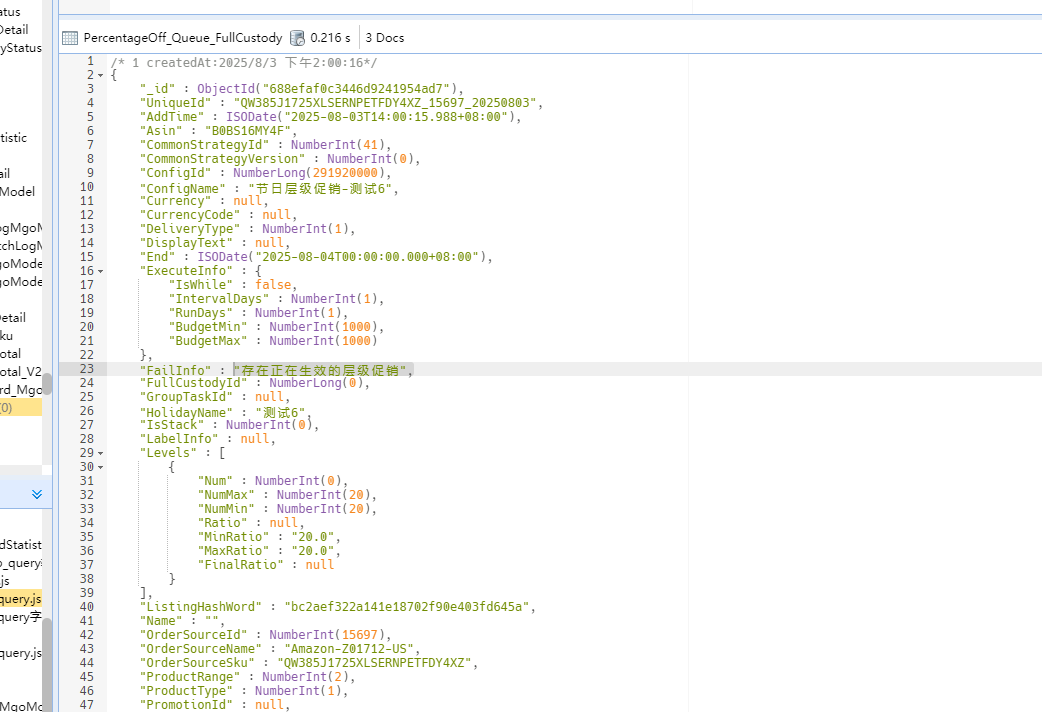Click the ConfigName value 节日层级促销-测试6

(x=320, y=189)
